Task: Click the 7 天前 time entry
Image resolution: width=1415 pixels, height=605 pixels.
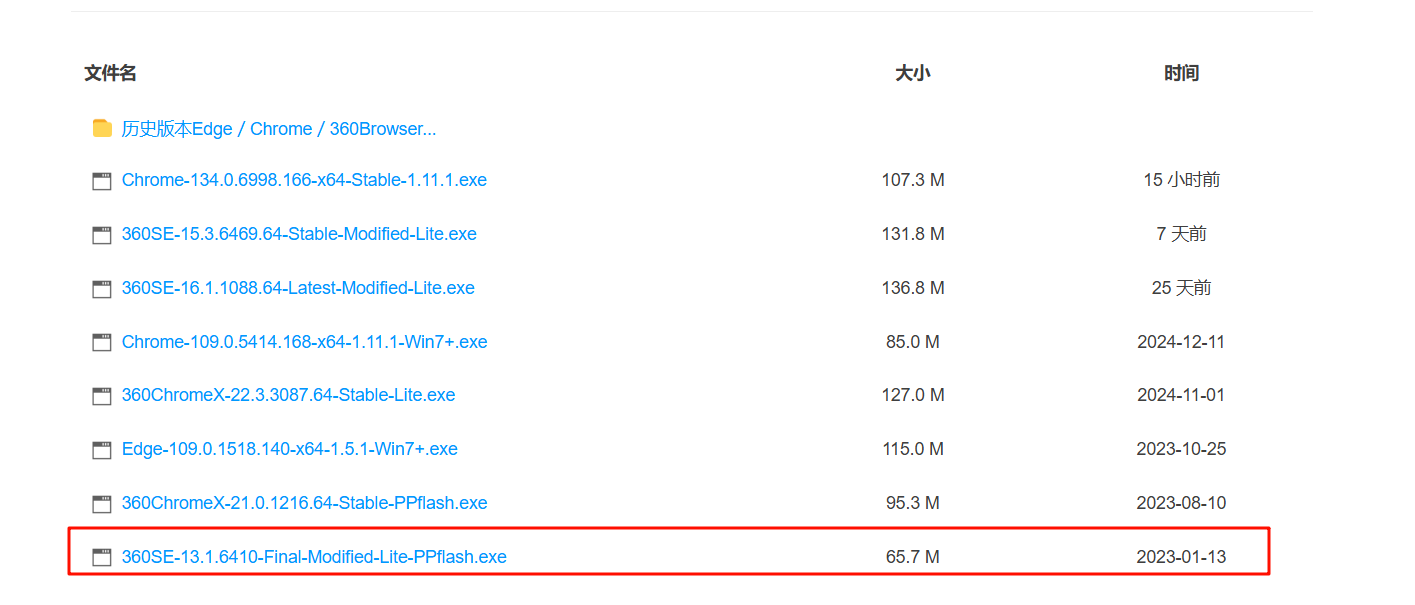Action: (1181, 234)
